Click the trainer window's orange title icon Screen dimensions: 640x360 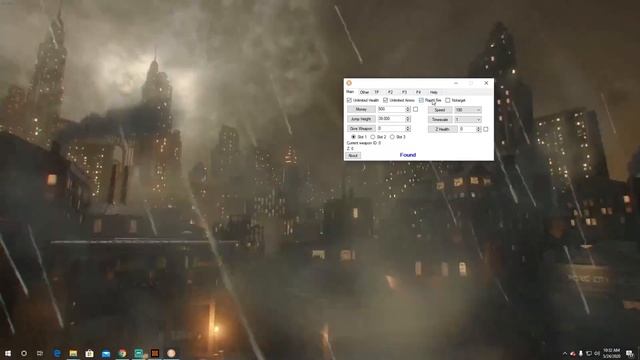coord(349,83)
